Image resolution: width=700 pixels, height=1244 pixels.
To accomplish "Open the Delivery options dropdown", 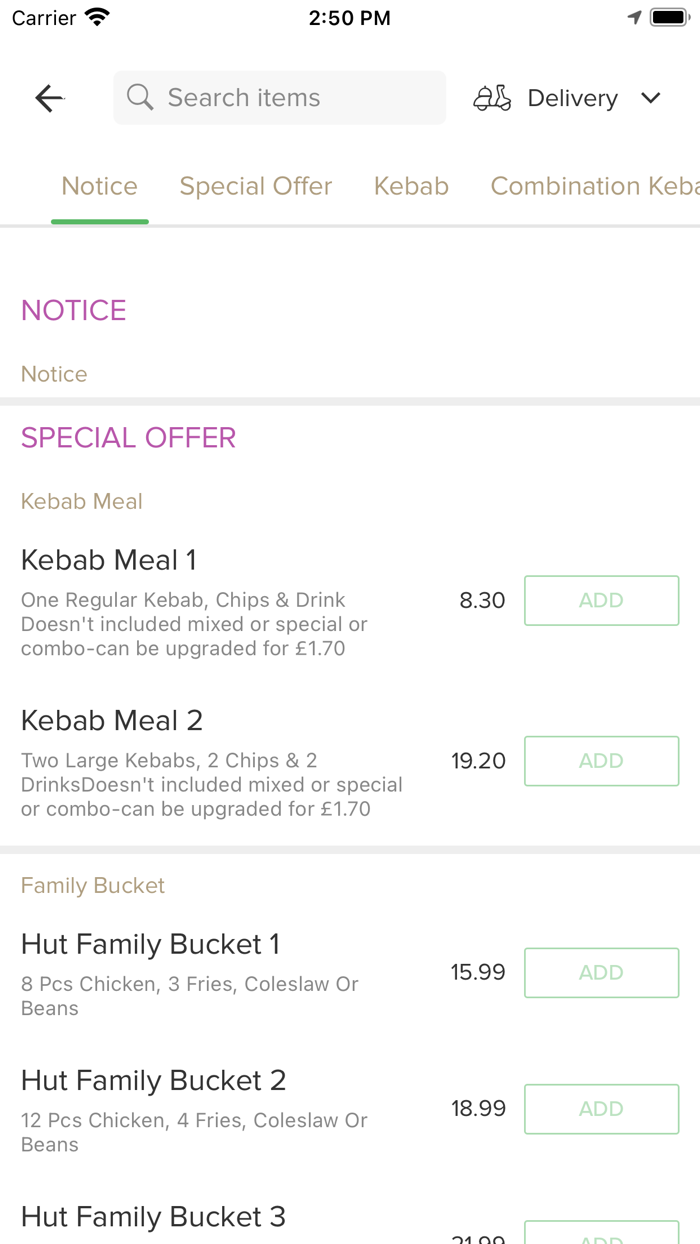I will (x=572, y=97).
